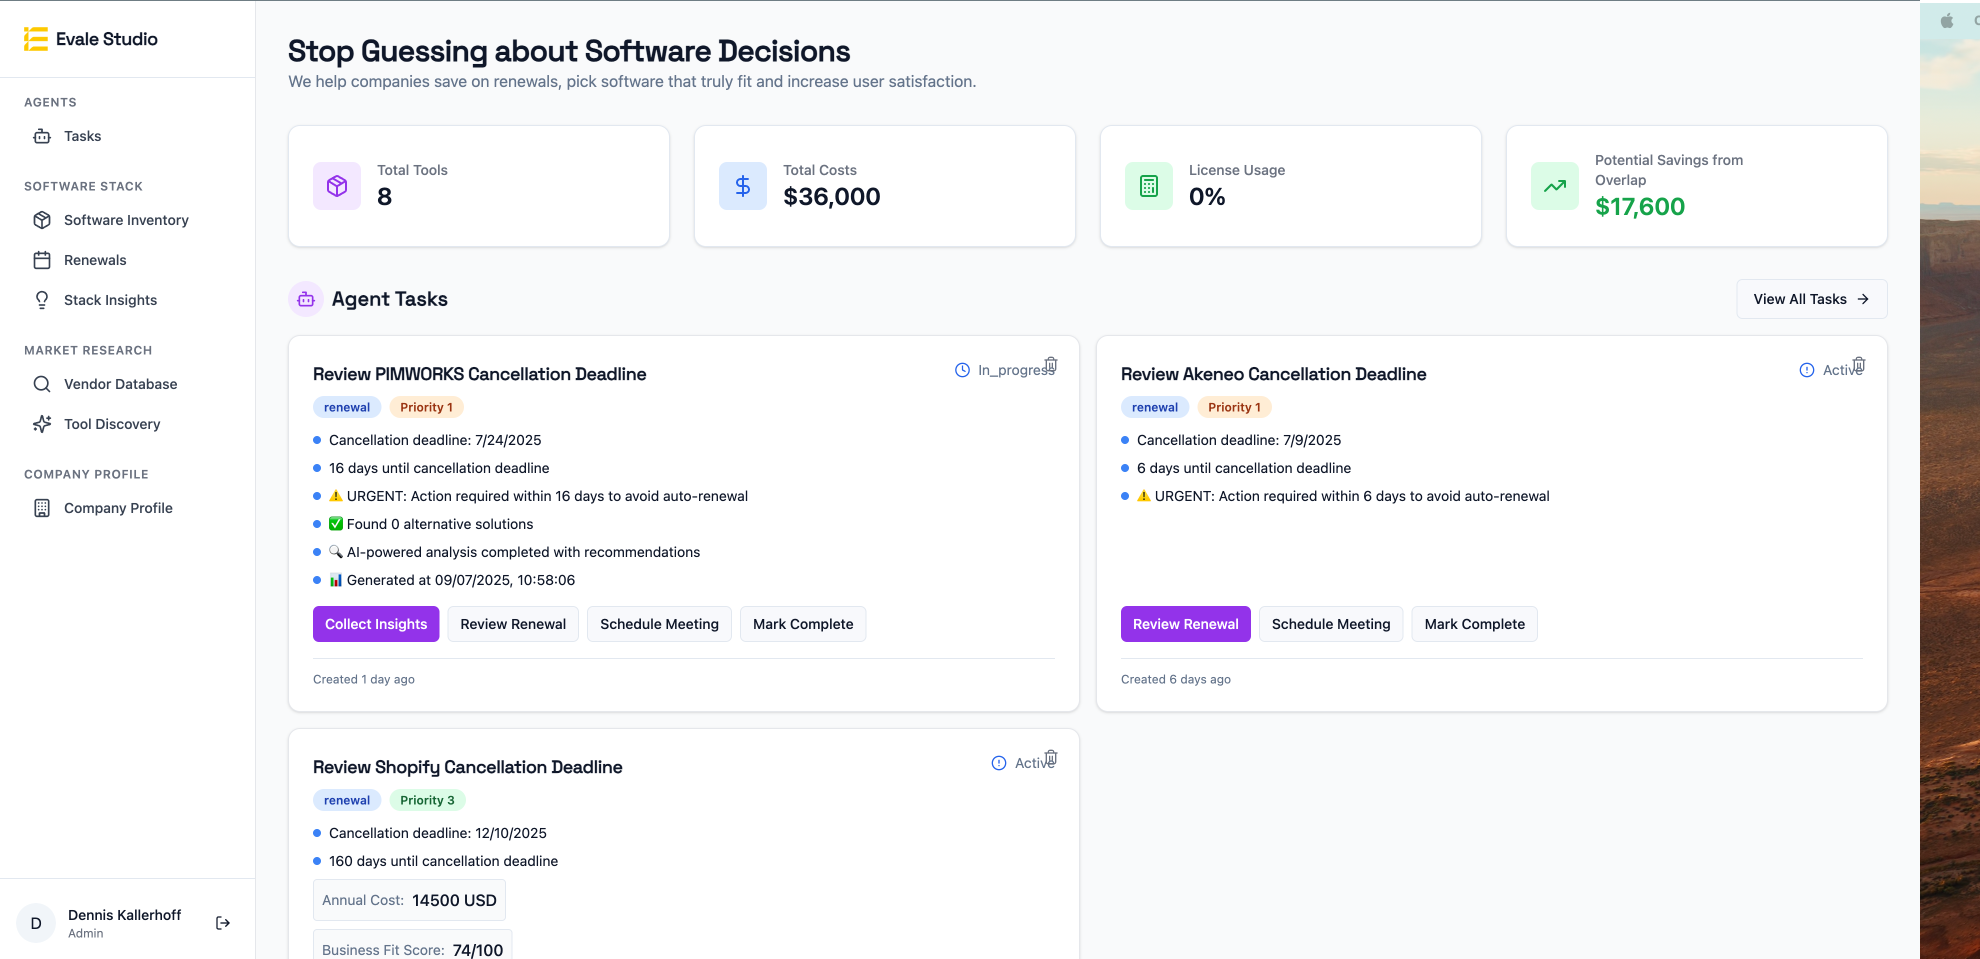Open the Renewals section
The image size is (1980, 959).
pos(95,260)
